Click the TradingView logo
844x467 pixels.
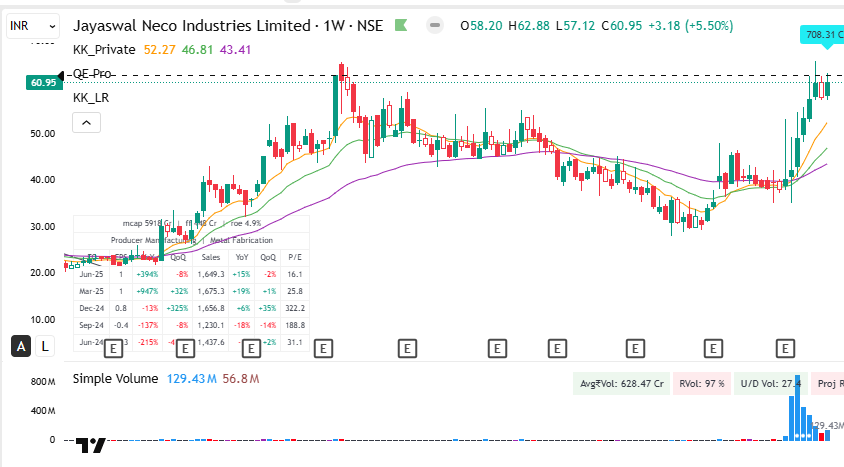90,445
